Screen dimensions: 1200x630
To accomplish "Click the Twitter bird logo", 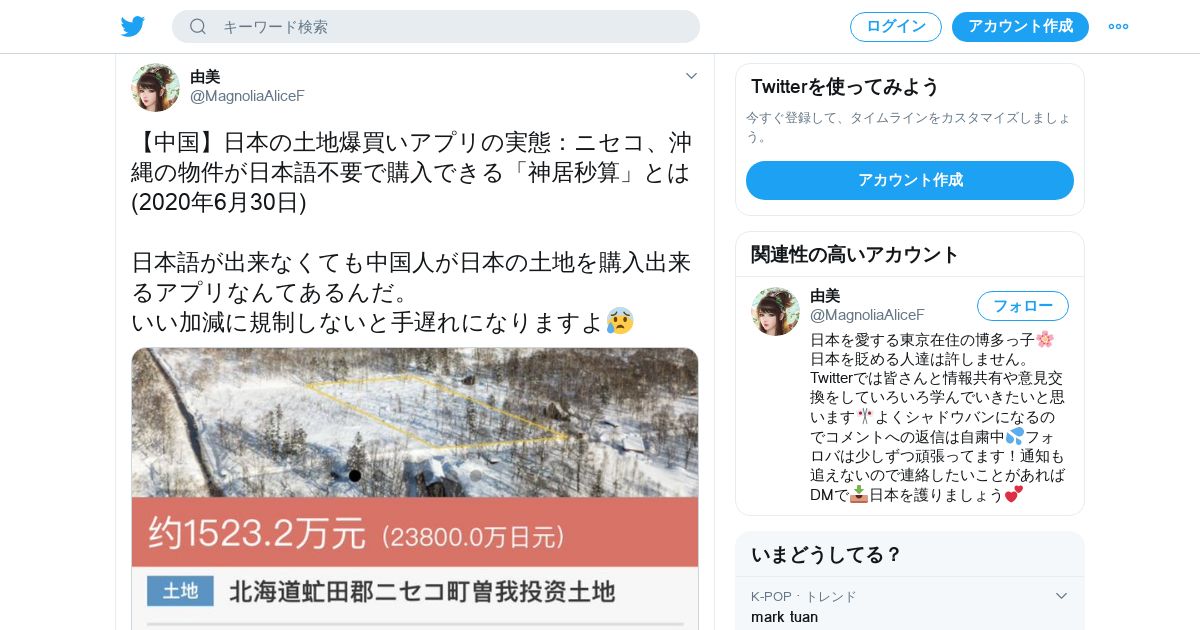I will [133, 26].
